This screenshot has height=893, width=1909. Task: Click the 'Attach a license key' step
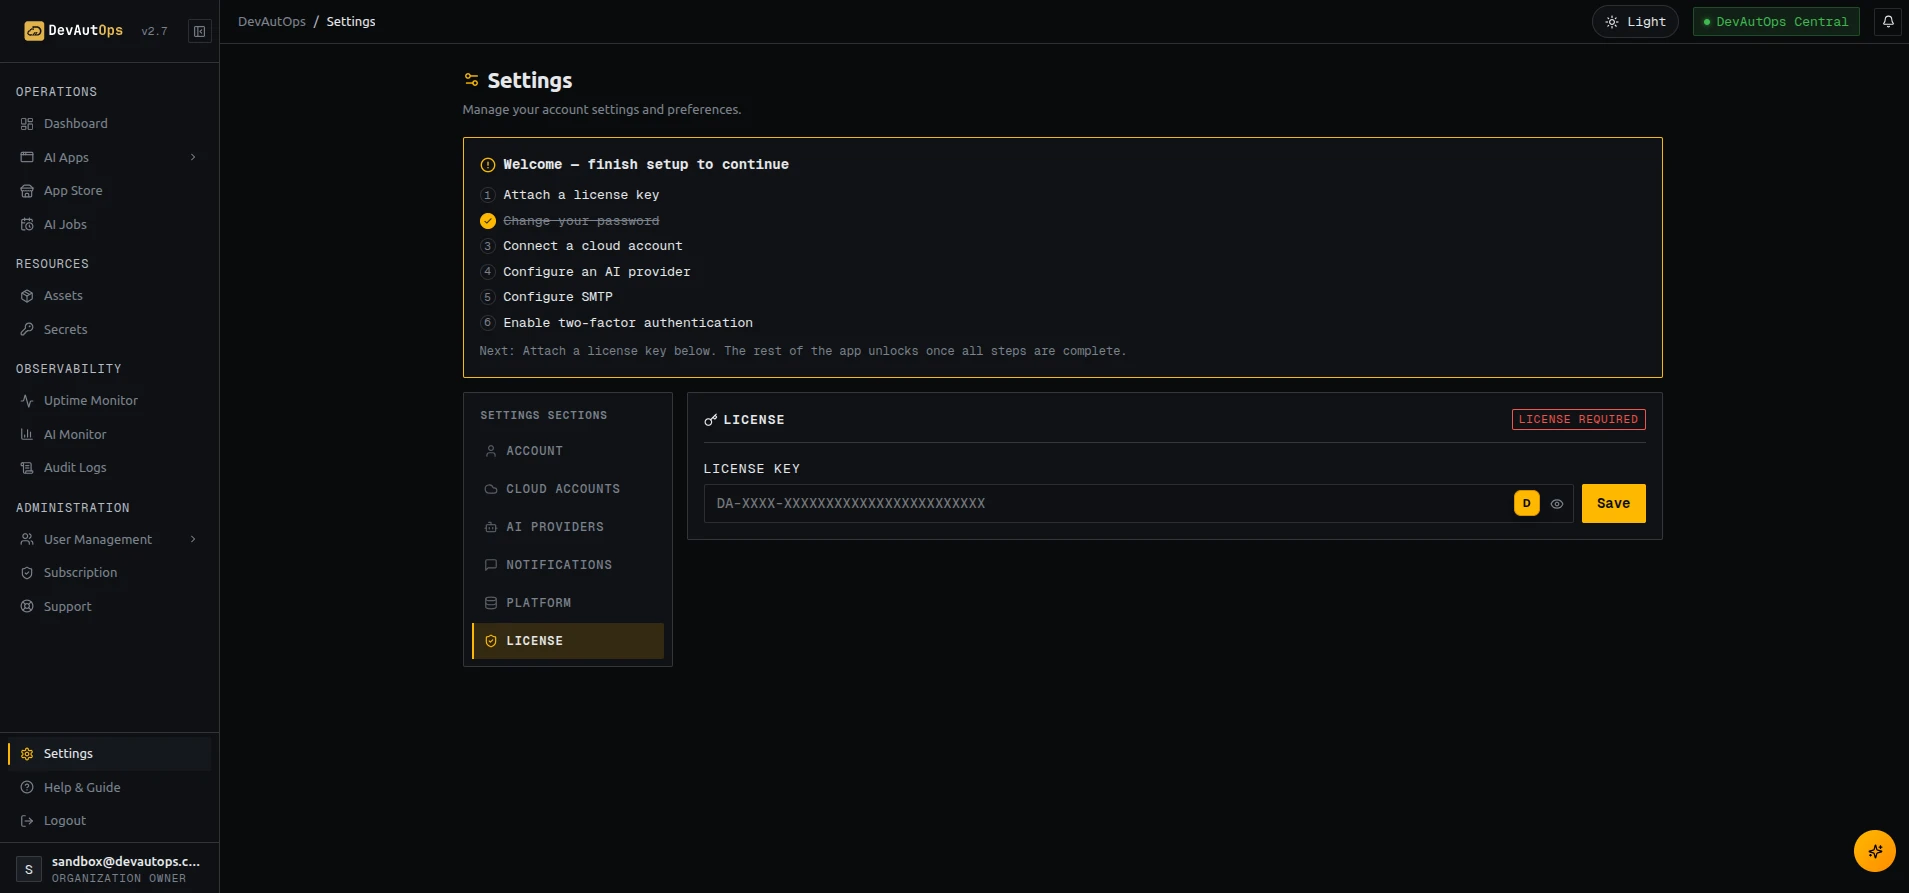pyautogui.click(x=581, y=195)
